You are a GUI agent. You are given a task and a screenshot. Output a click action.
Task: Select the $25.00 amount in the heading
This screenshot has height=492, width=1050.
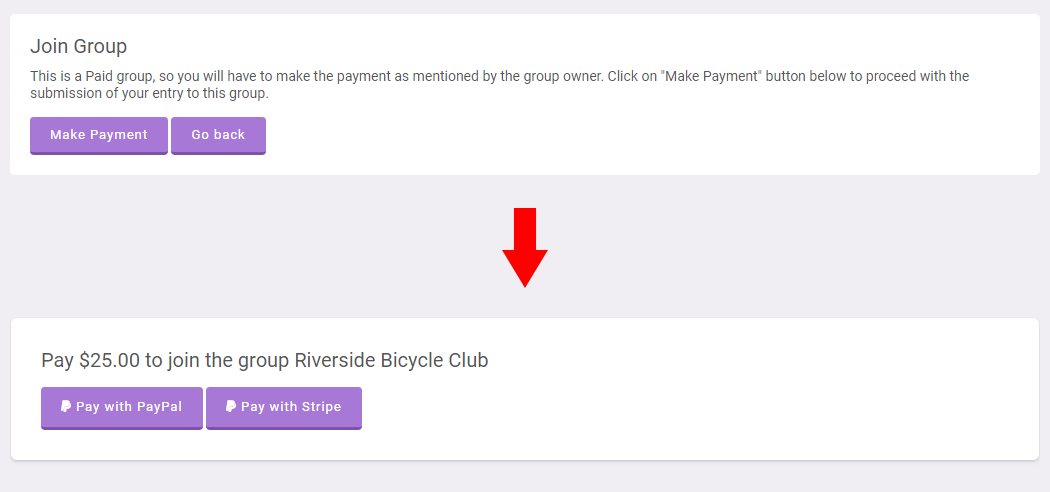pos(109,360)
